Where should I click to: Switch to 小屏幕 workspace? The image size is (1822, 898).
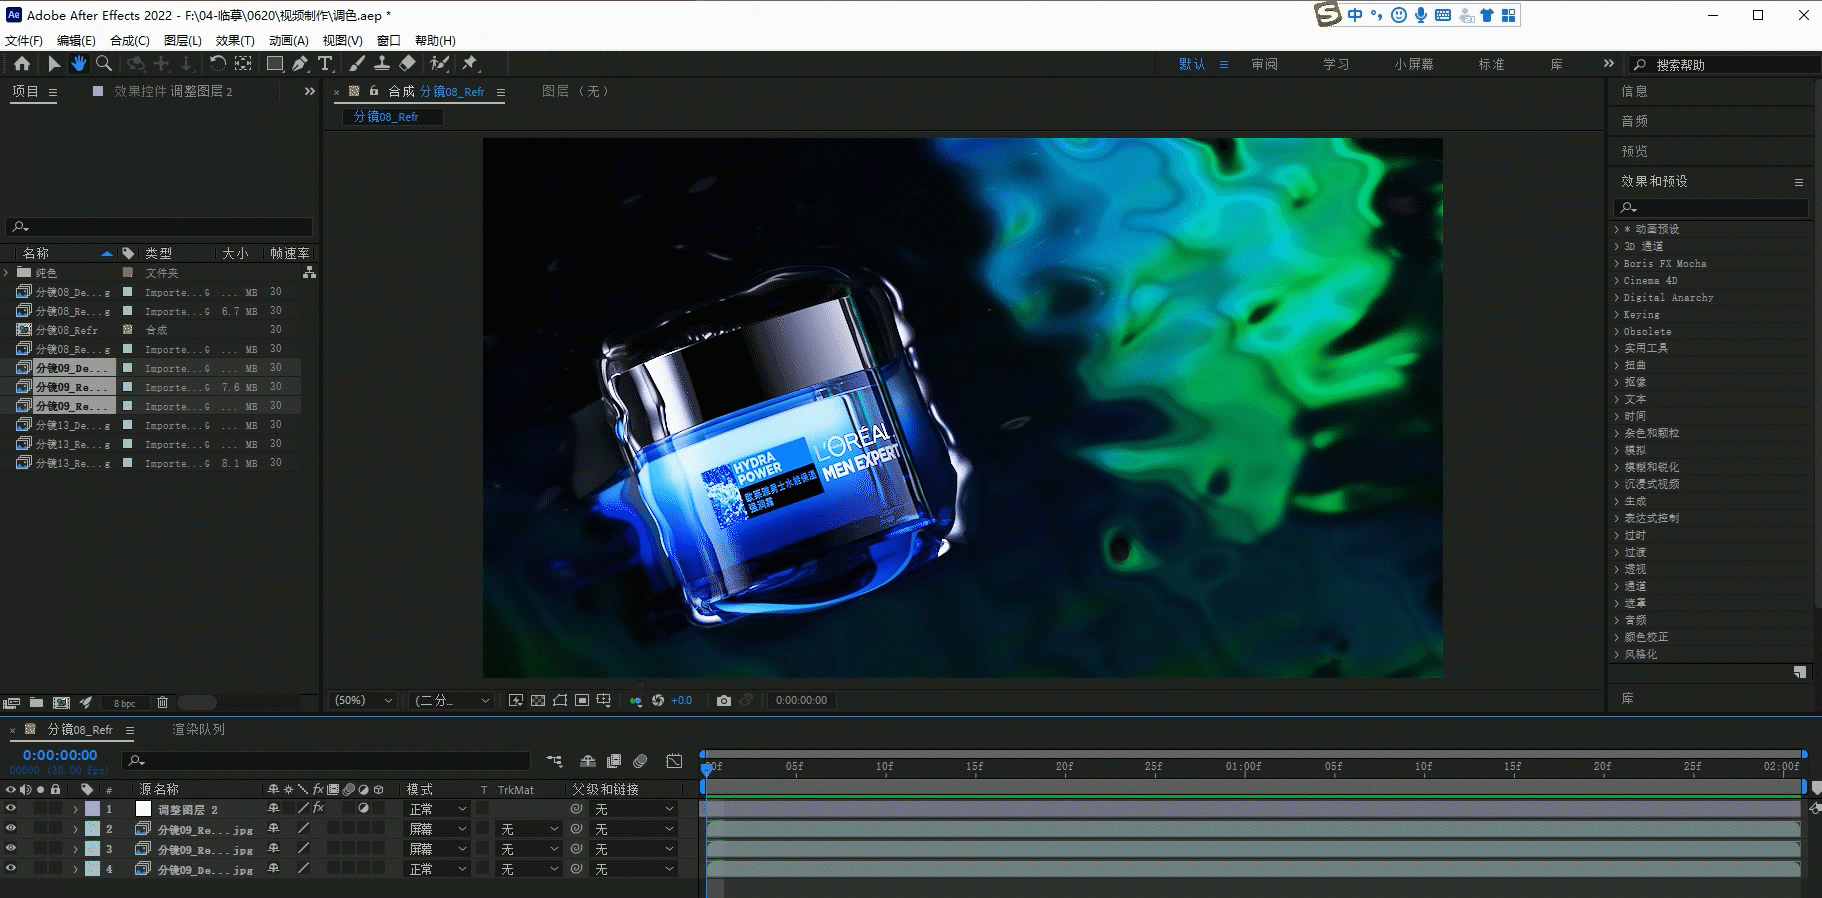[x=1414, y=64]
